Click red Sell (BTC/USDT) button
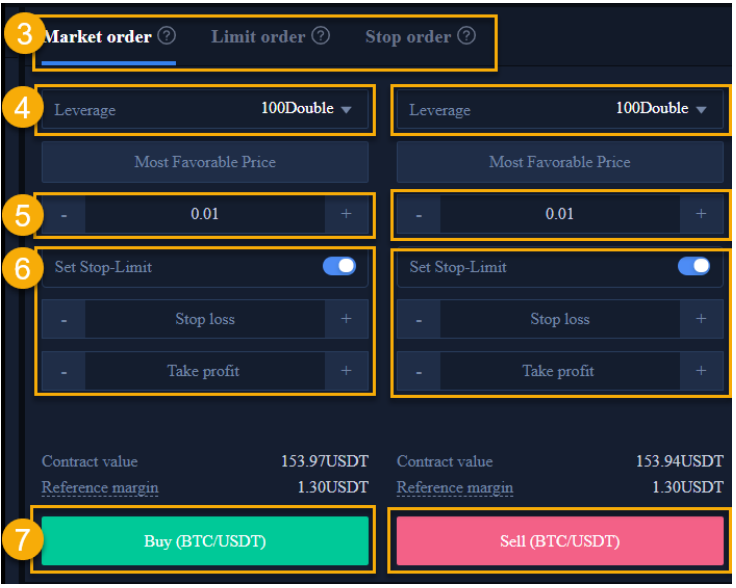 [x=560, y=541]
